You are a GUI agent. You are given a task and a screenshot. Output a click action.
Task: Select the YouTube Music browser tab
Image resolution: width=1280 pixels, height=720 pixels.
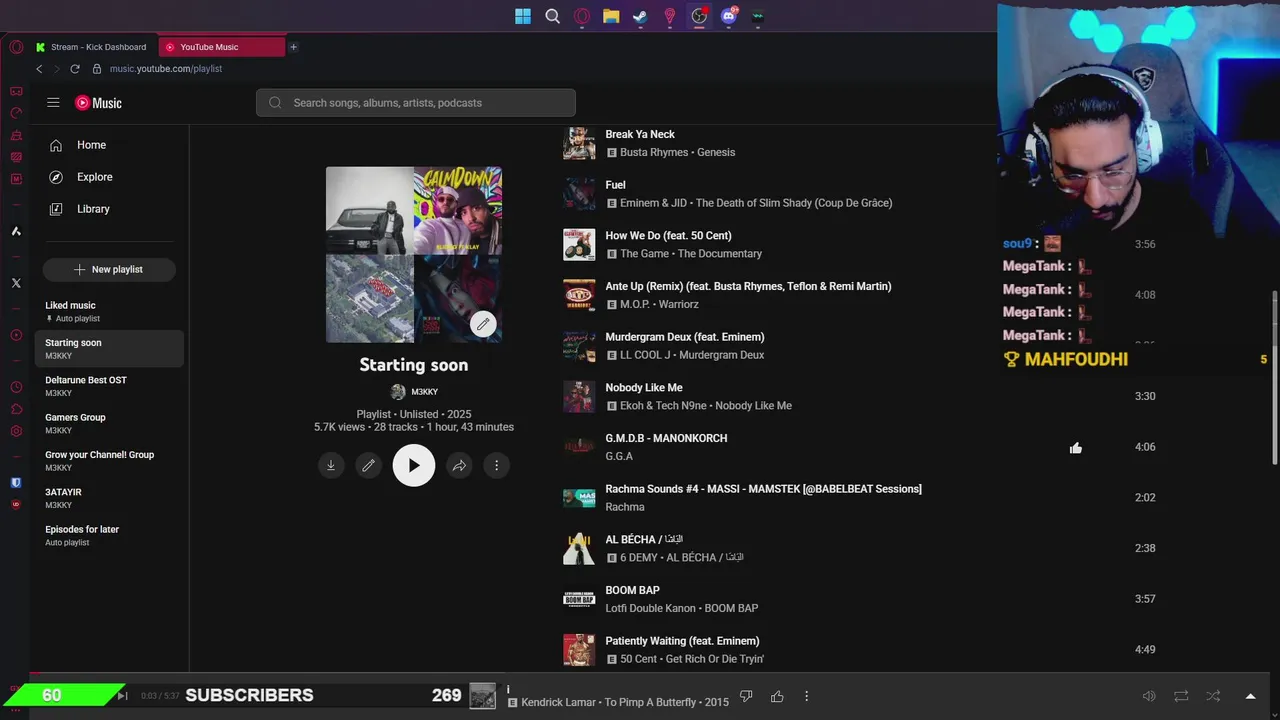click(x=221, y=47)
